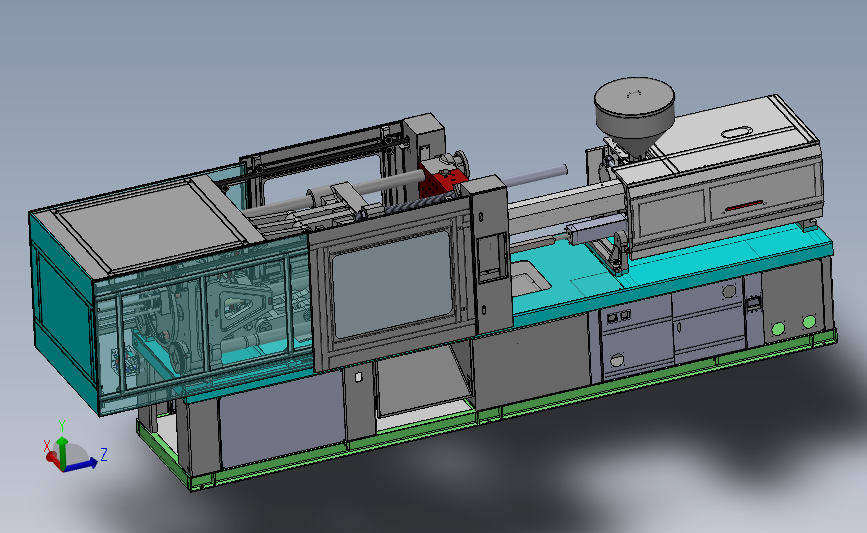Select the red slot on the injection cover side
Viewport: 867px width, 533px height.
(x=744, y=206)
